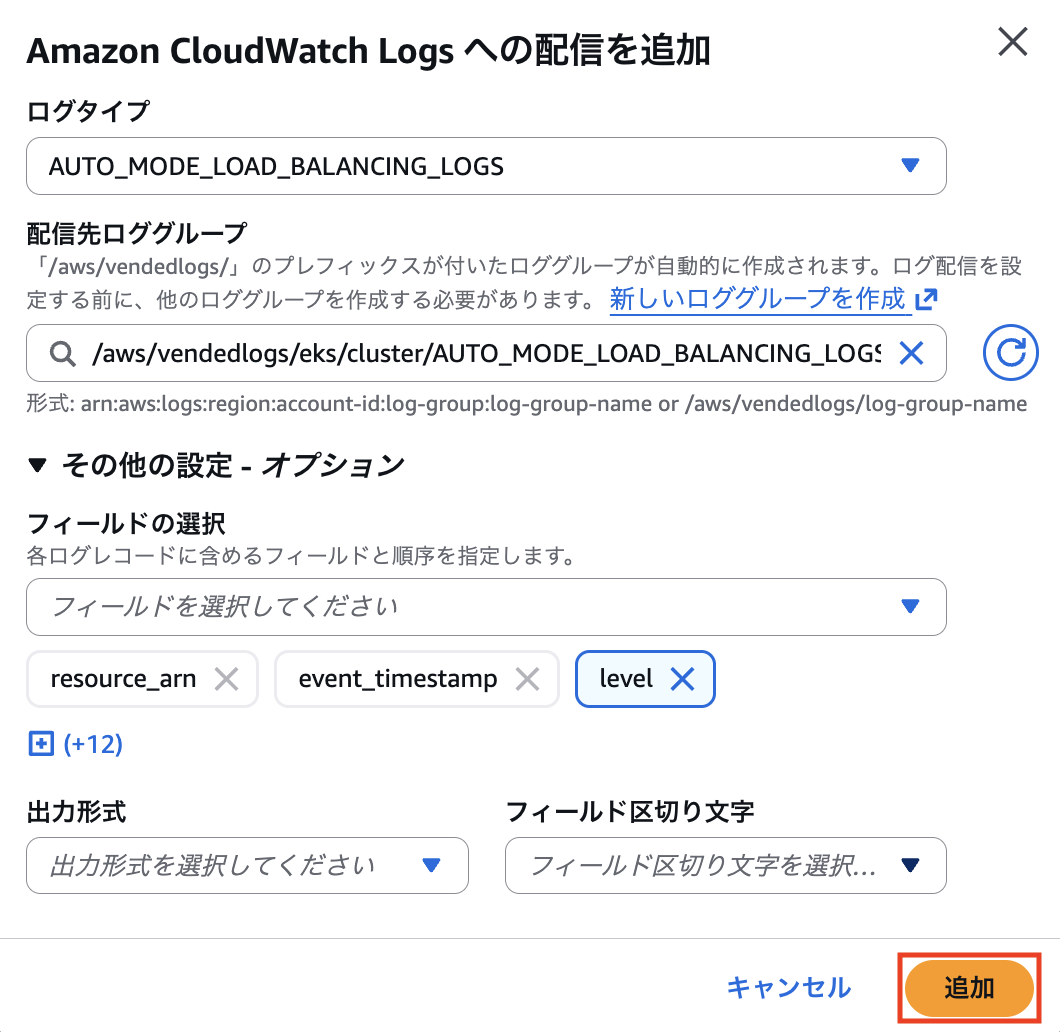Click the new log group external link icon
The height and width of the screenshot is (1032, 1060).
point(926,298)
